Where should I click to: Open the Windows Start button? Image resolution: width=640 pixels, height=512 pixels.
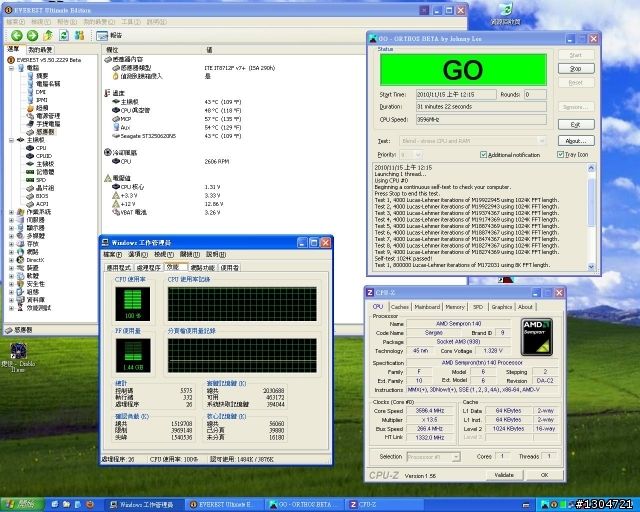tap(21, 504)
